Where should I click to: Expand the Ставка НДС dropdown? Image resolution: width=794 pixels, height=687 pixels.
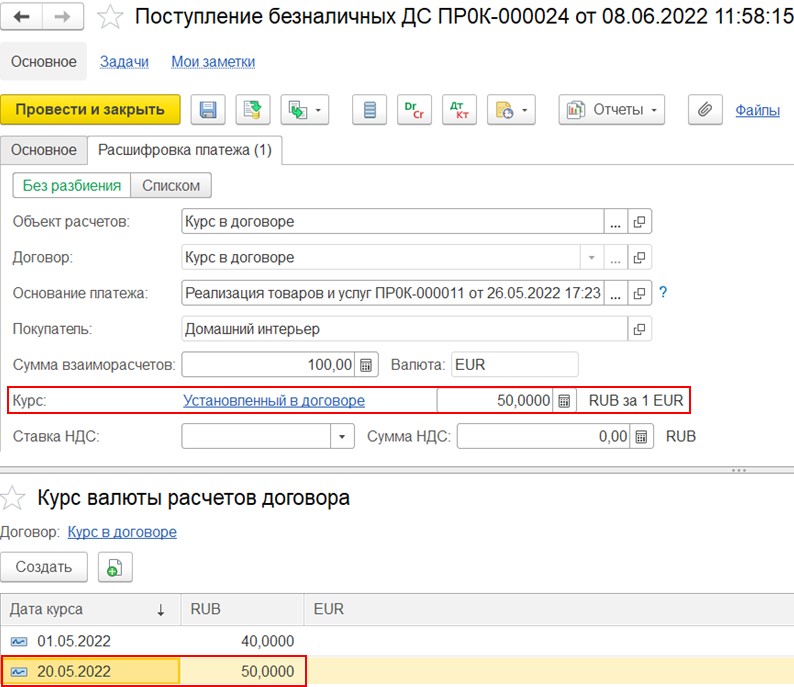(x=343, y=437)
